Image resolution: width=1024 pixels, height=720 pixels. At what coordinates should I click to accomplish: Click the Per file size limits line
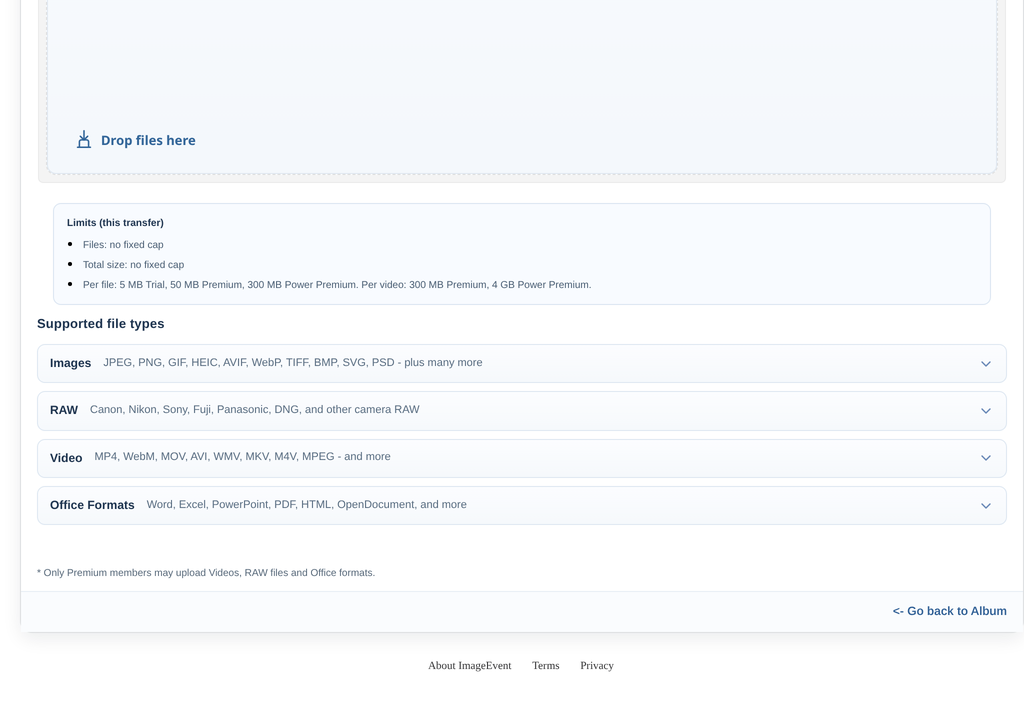(337, 285)
